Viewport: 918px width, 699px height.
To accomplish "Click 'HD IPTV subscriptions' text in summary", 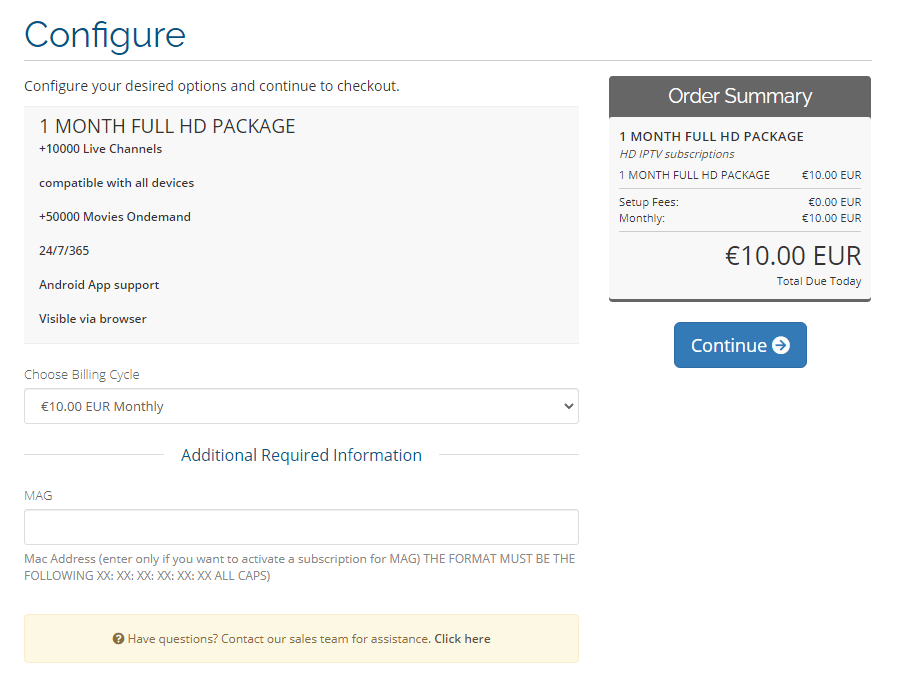I will [x=677, y=154].
